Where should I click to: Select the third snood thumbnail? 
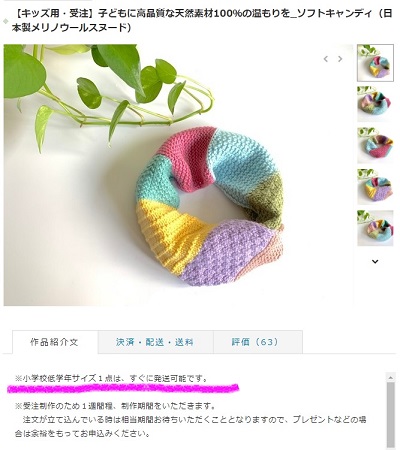[375, 145]
